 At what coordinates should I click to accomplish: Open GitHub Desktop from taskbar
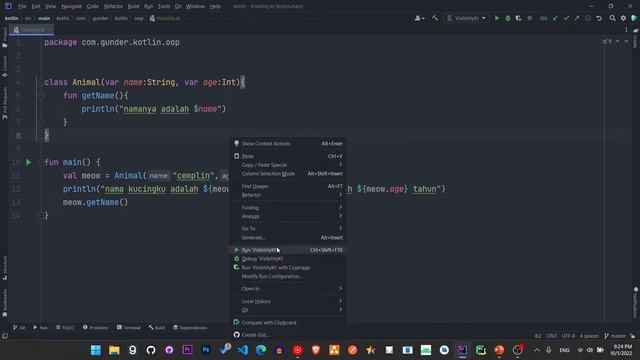tap(169, 350)
